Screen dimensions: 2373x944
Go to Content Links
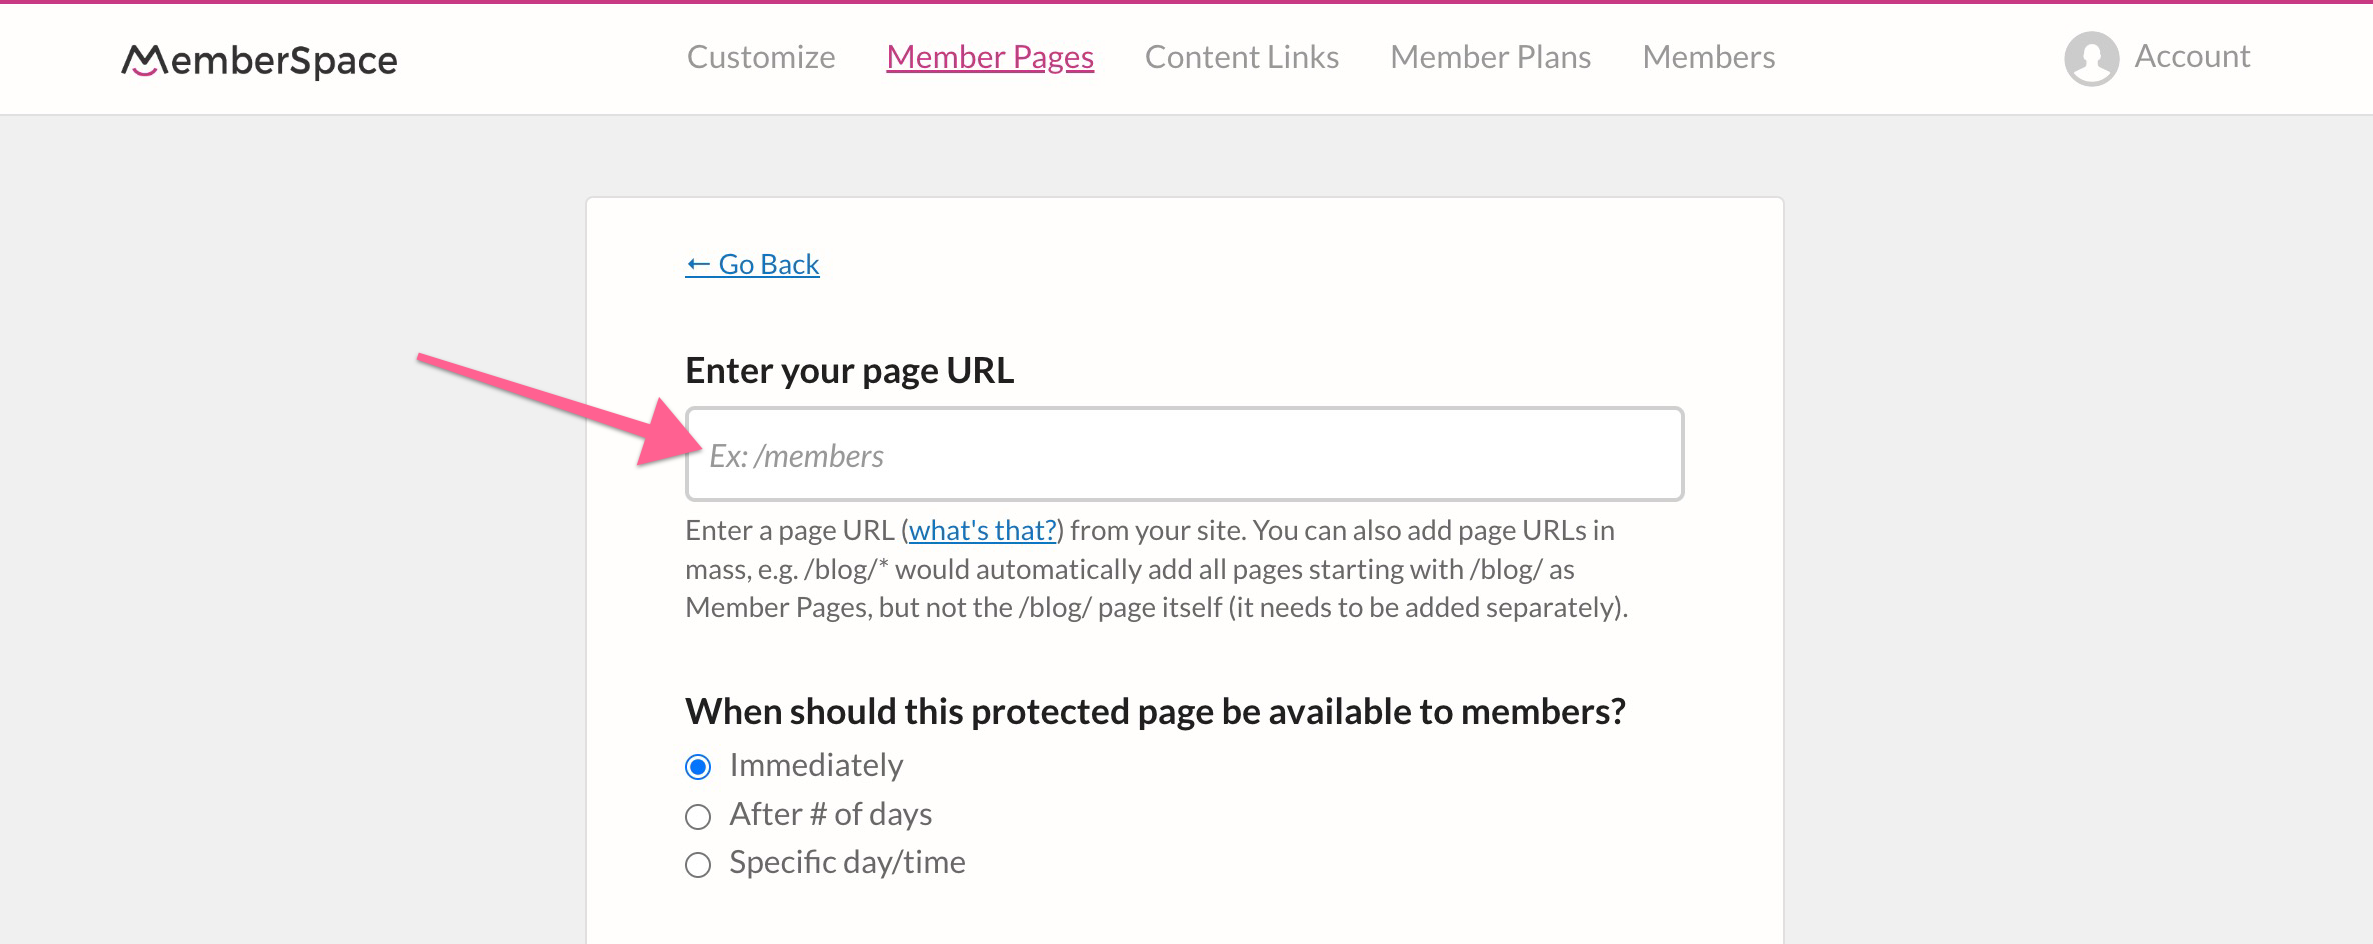1241,57
